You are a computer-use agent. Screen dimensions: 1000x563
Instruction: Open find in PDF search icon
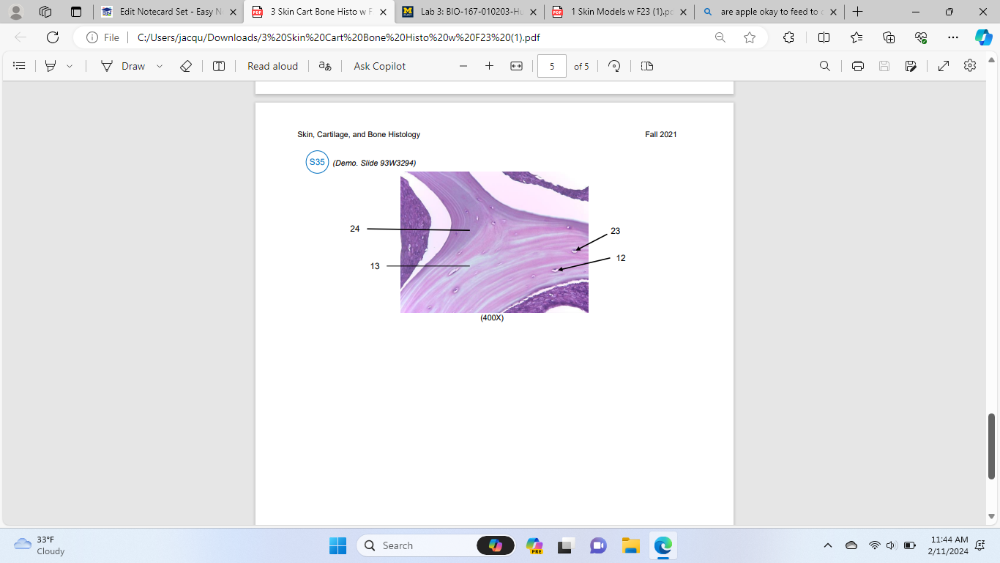[824, 66]
